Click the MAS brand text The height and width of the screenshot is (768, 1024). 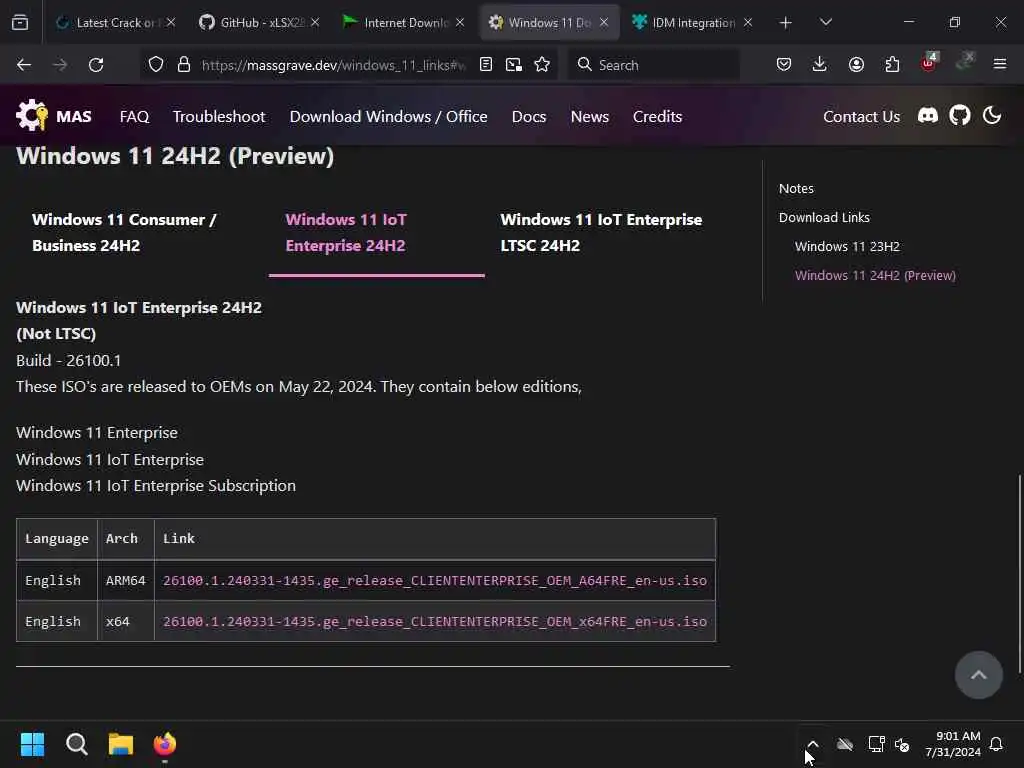(74, 116)
